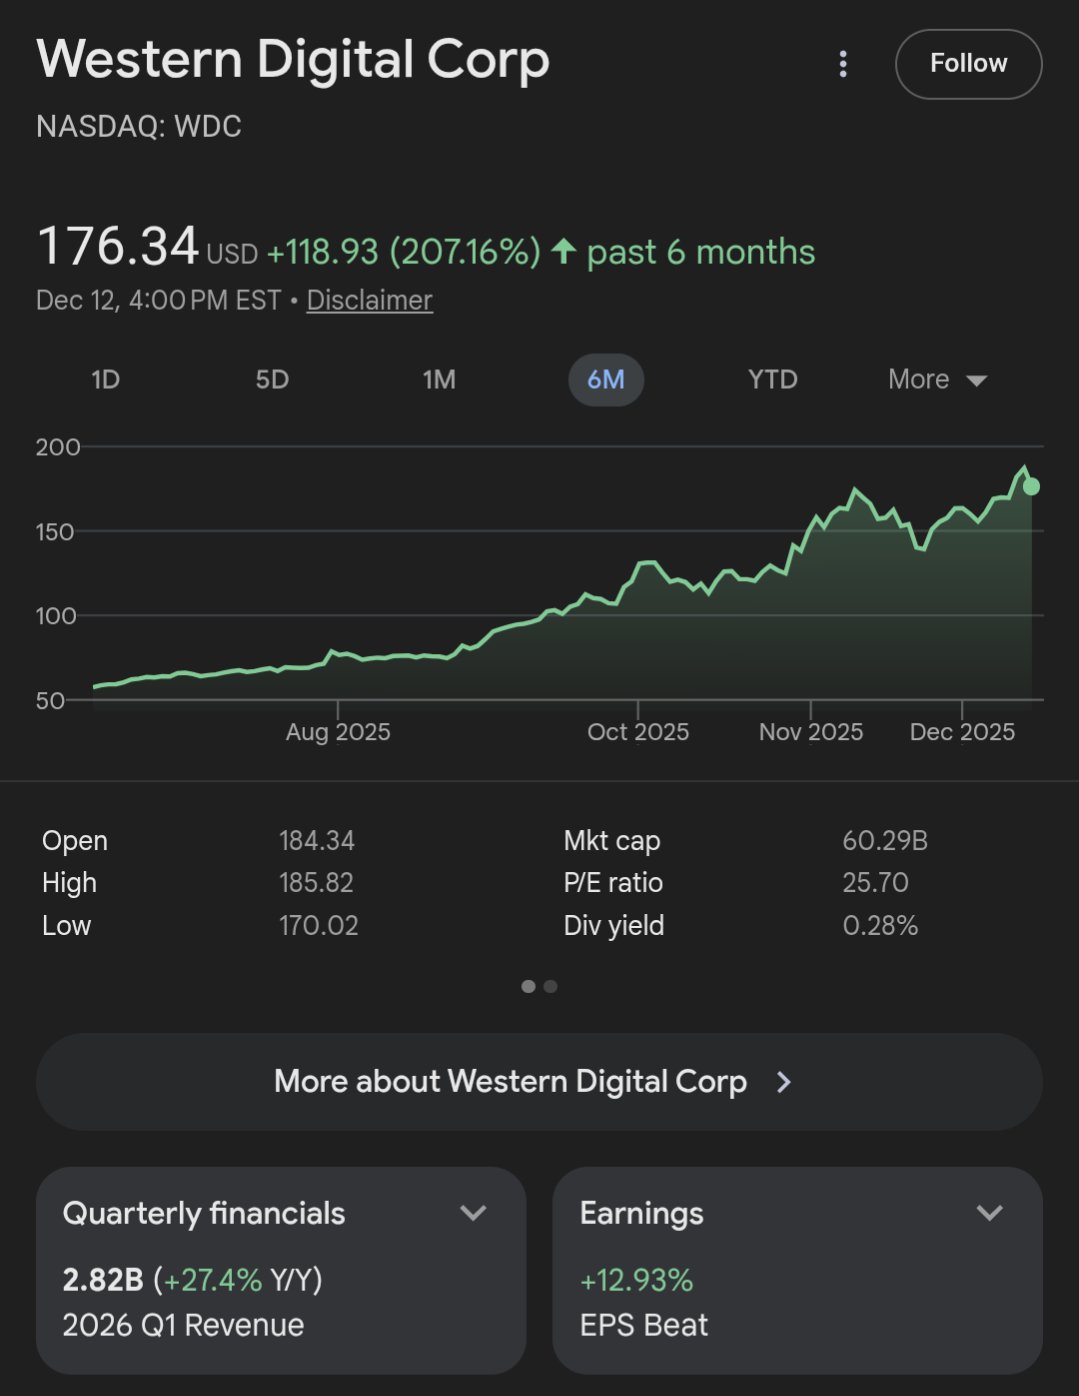Select the 5D time range tab
This screenshot has height=1396, width=1079.
272,380
